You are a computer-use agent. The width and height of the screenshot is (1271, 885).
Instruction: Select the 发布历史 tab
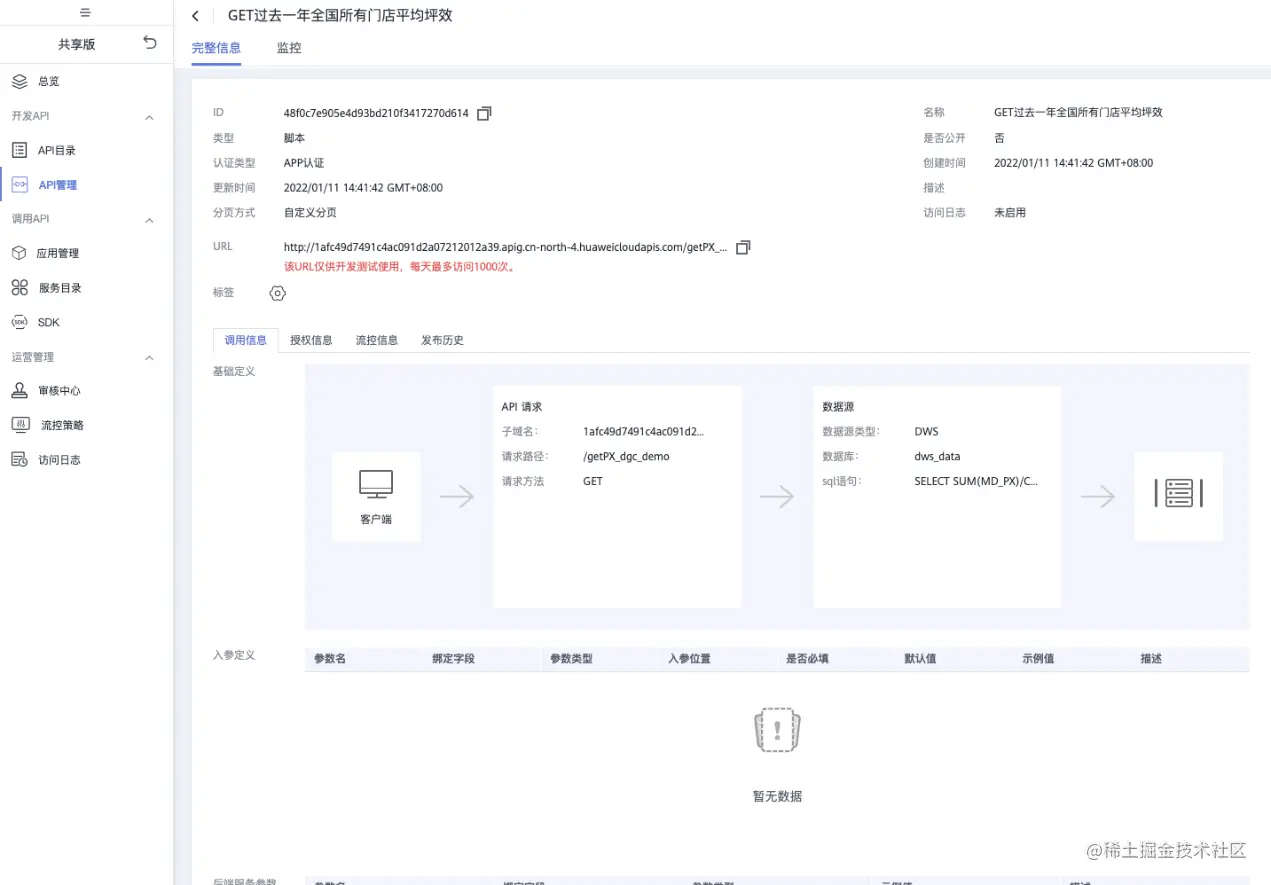tap(442, 340)
